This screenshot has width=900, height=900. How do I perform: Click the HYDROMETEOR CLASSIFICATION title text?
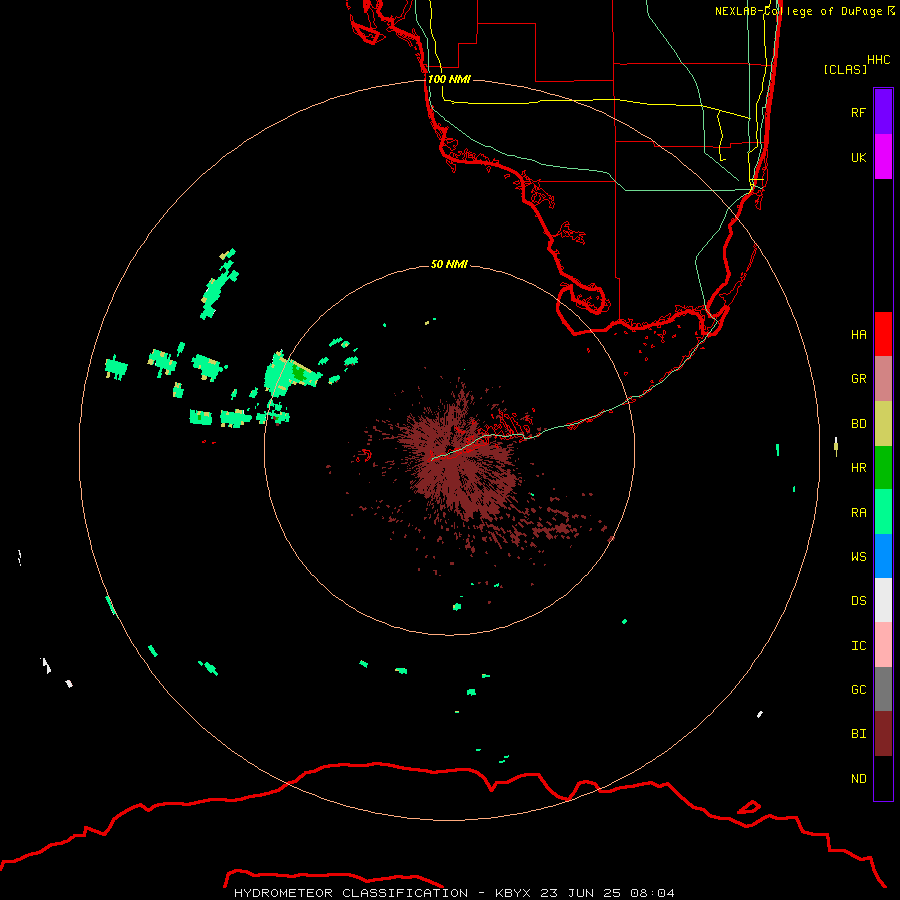pyautogui.click(x=351, y=893)
